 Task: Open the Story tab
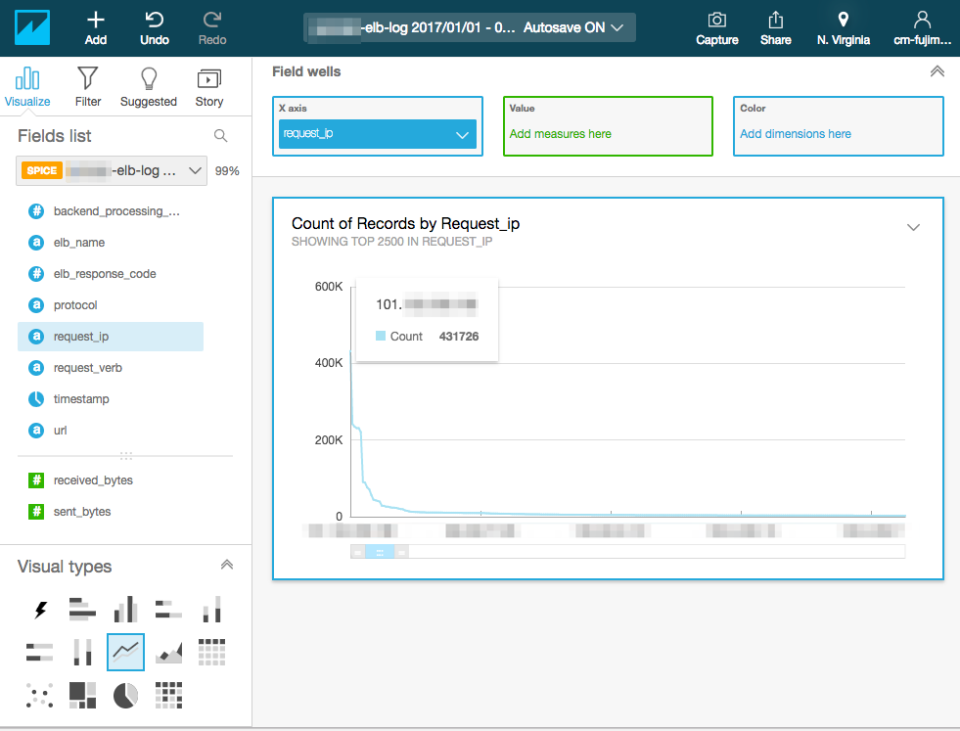pos(209,85)
